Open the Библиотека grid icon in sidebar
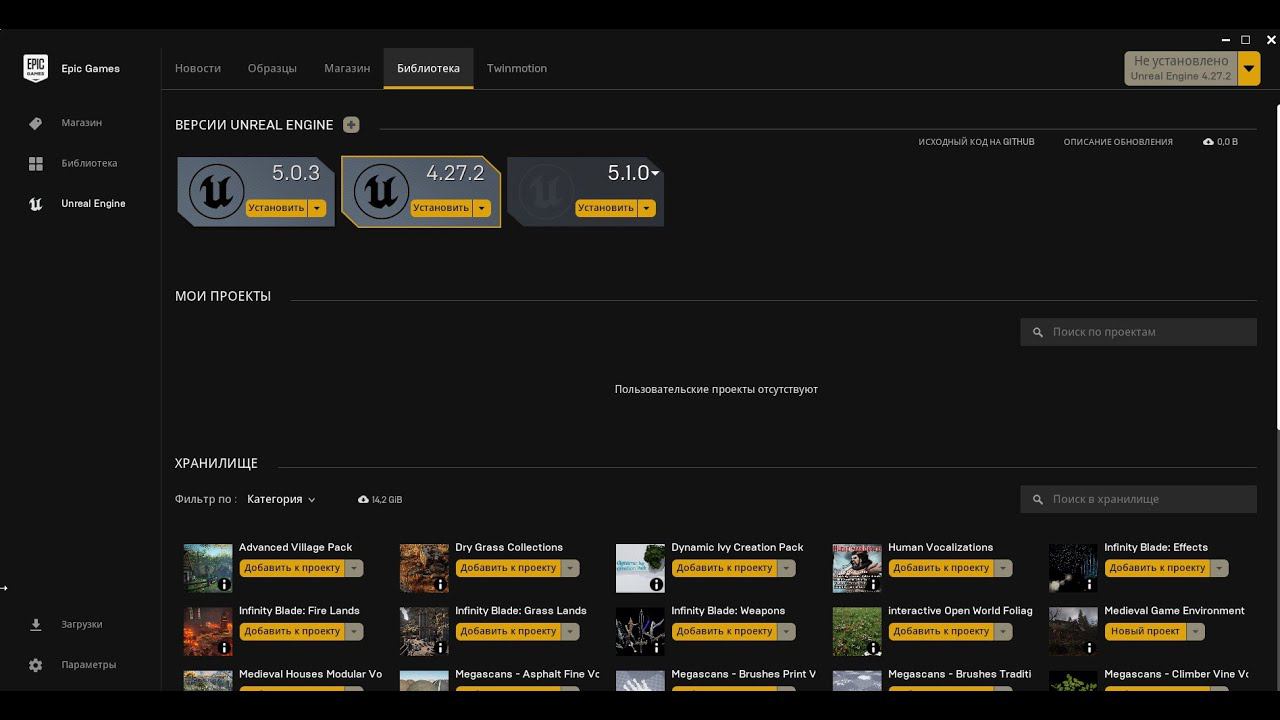 pos(36,163)
